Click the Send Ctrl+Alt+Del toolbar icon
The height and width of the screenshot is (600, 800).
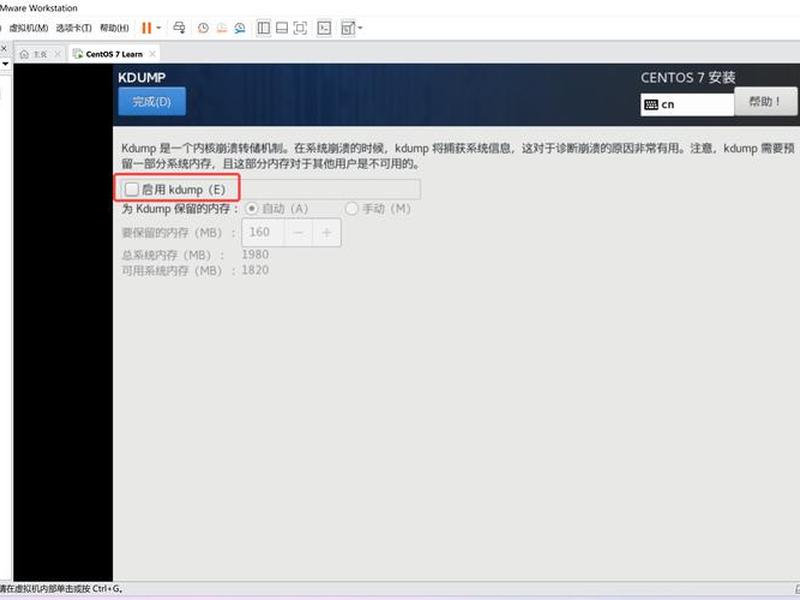click(x=179, y=28)
